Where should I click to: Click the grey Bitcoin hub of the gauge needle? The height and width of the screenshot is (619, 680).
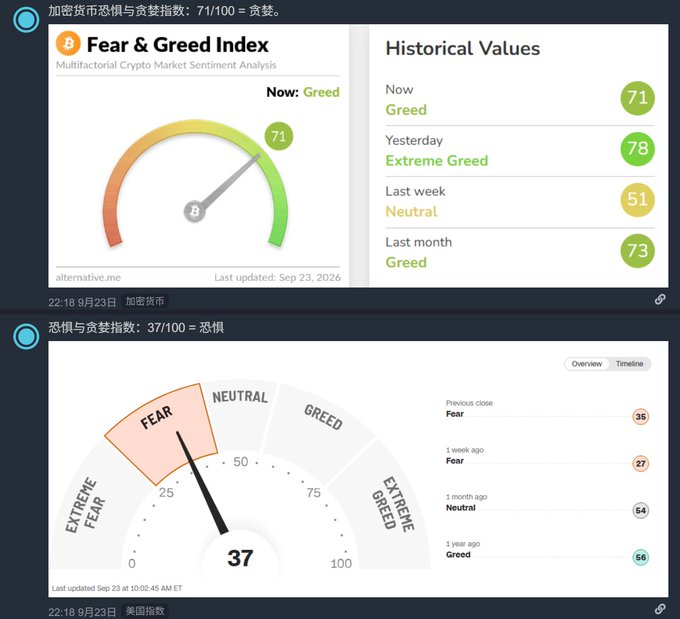194,211
